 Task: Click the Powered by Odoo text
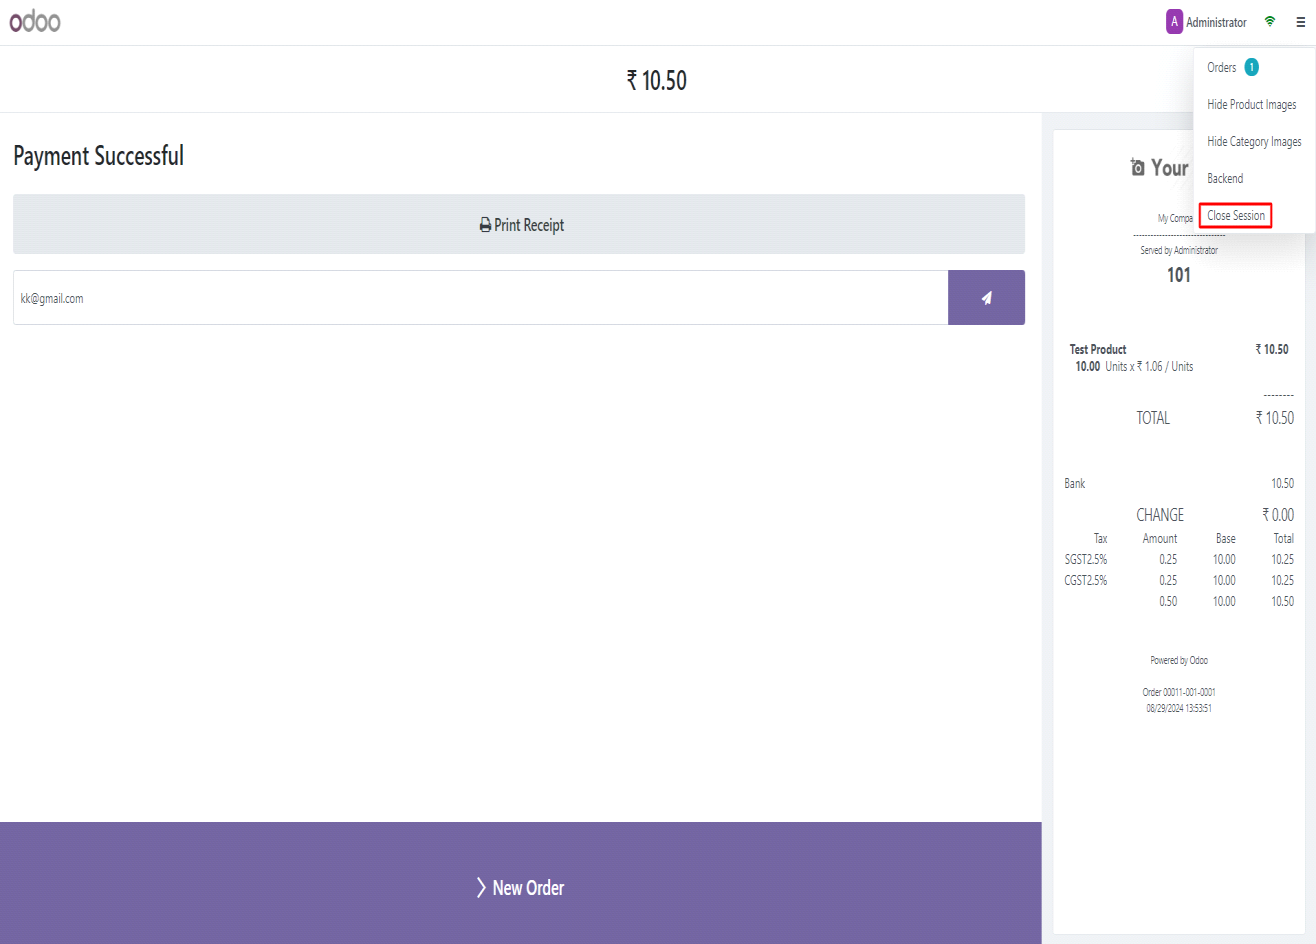tap(1179, 661)
